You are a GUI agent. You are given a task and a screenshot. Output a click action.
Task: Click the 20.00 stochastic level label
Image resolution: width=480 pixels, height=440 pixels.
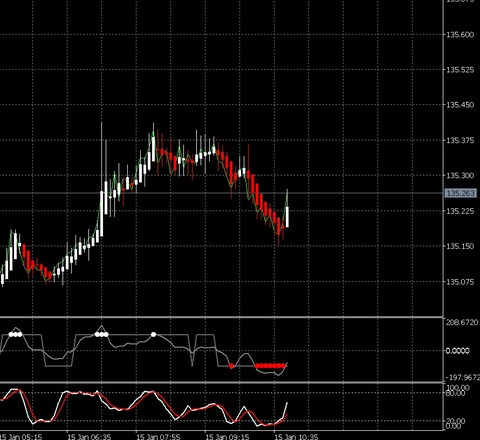(x=456, y=421)
